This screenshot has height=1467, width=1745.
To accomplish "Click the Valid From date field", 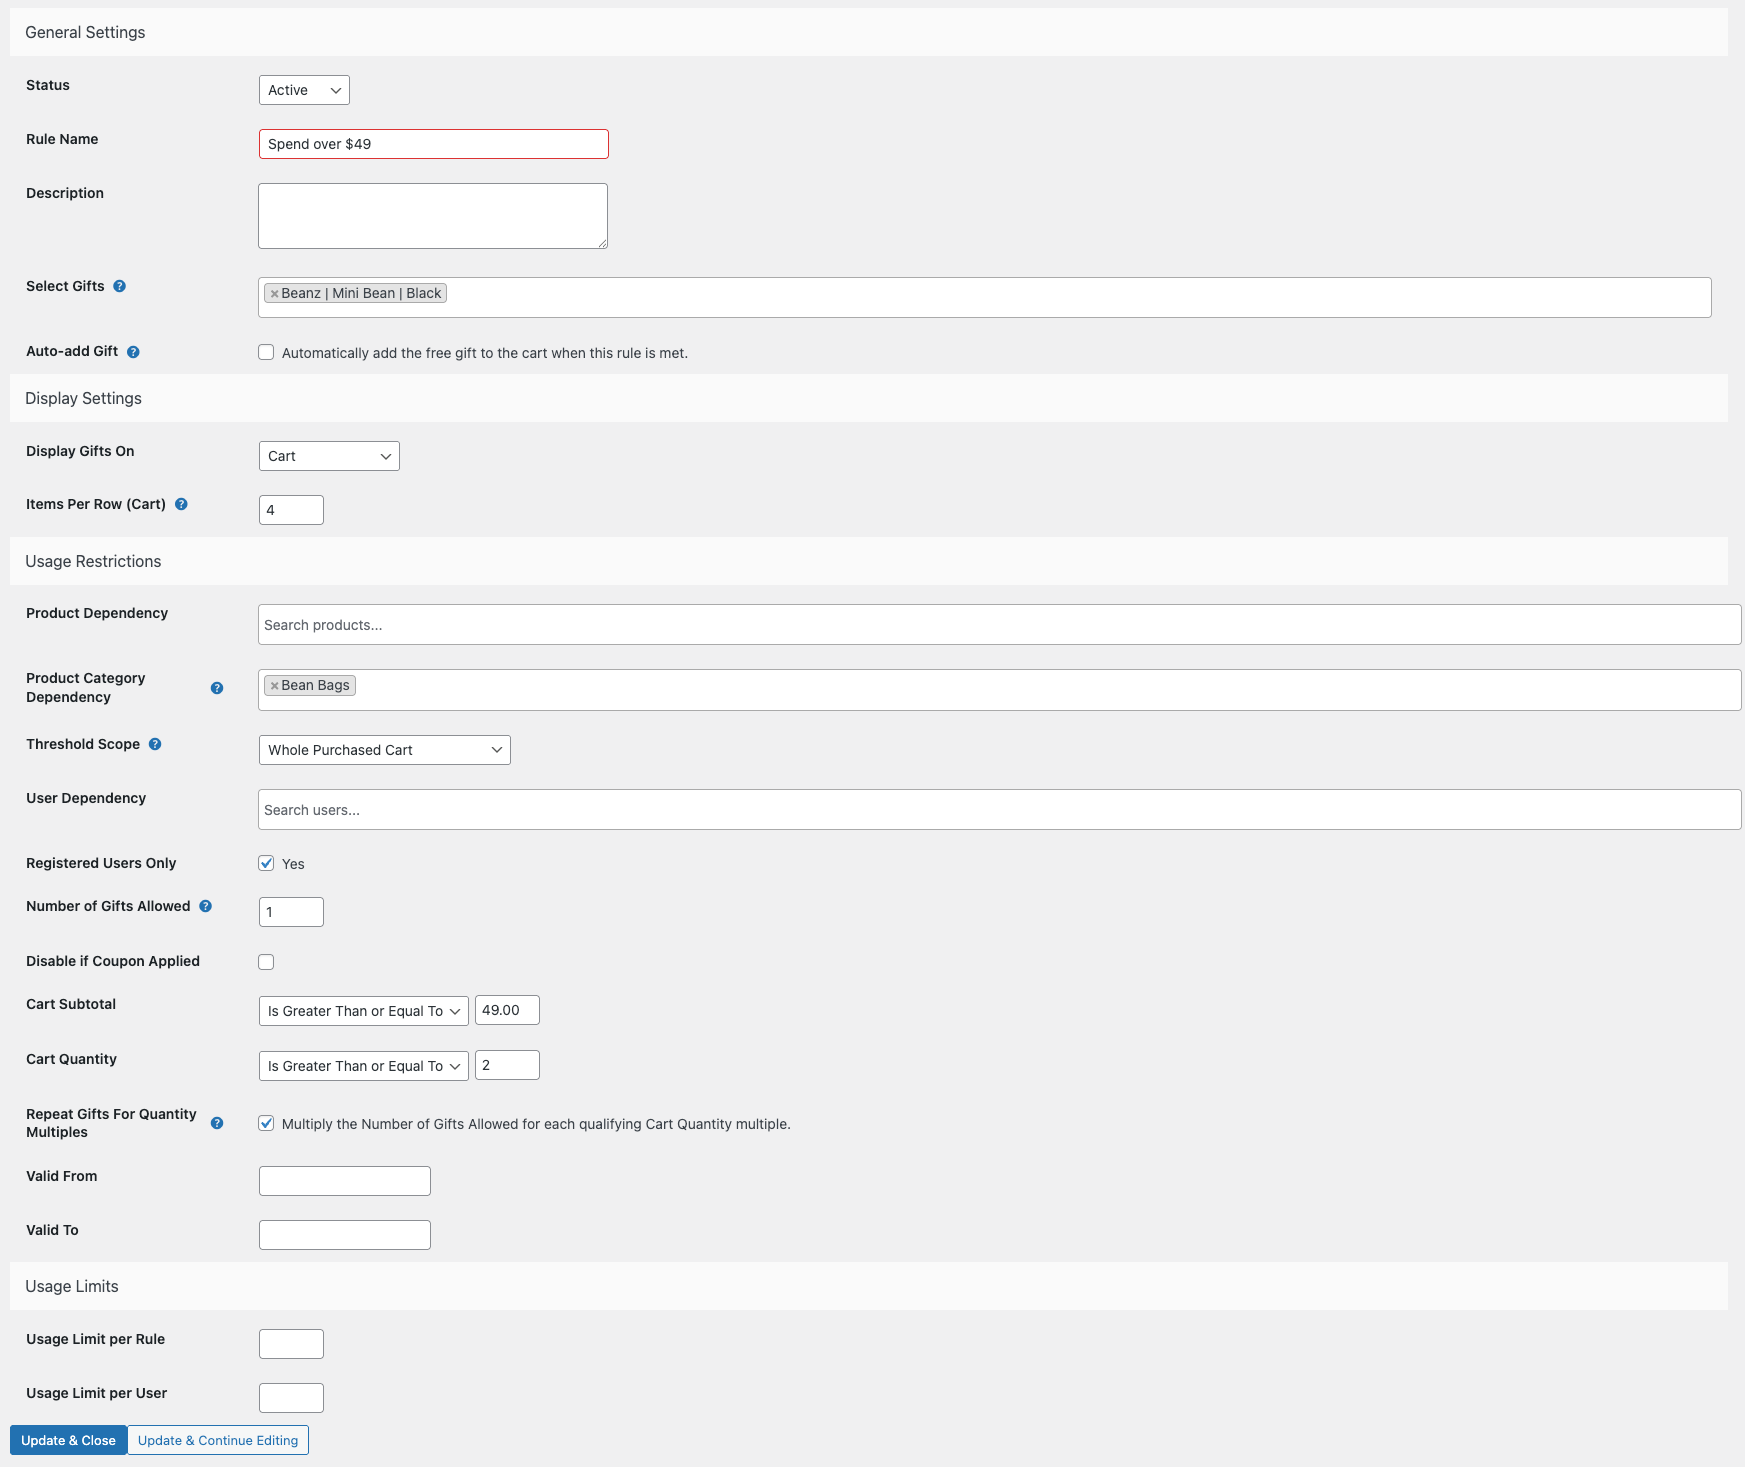I will coord(344,1181).
